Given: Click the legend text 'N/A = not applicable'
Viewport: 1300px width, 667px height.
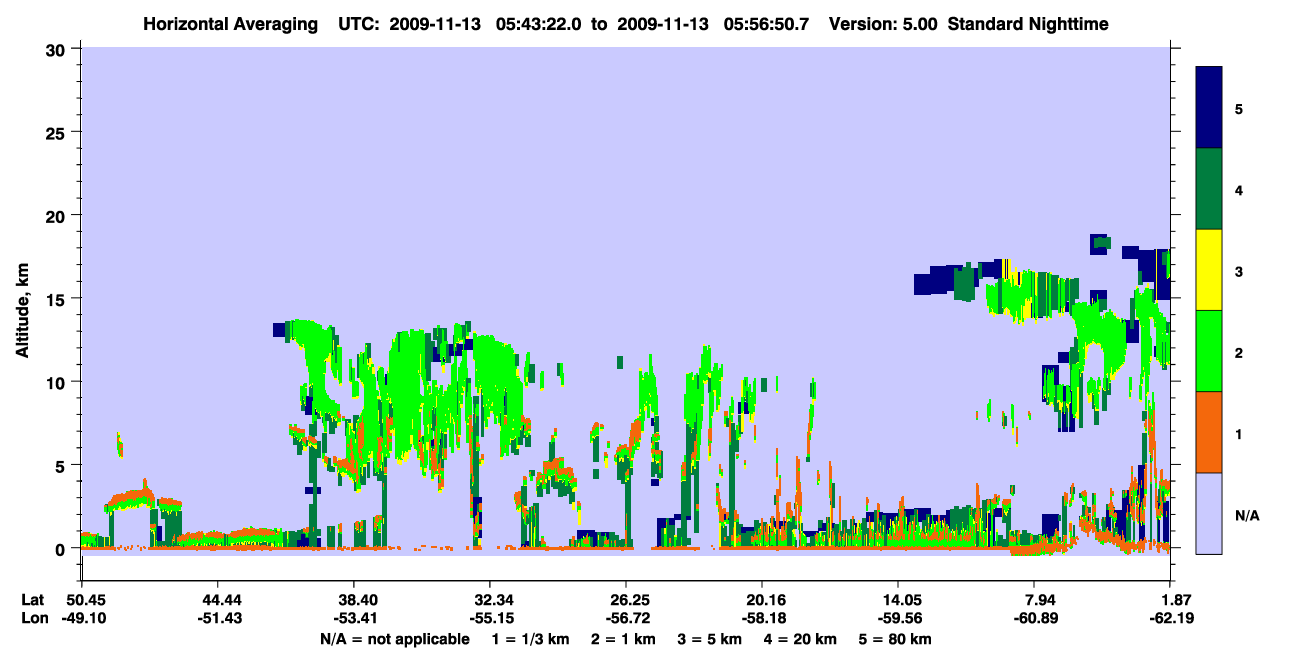Looking at the screenshot, I should click(x=394, y=639).
